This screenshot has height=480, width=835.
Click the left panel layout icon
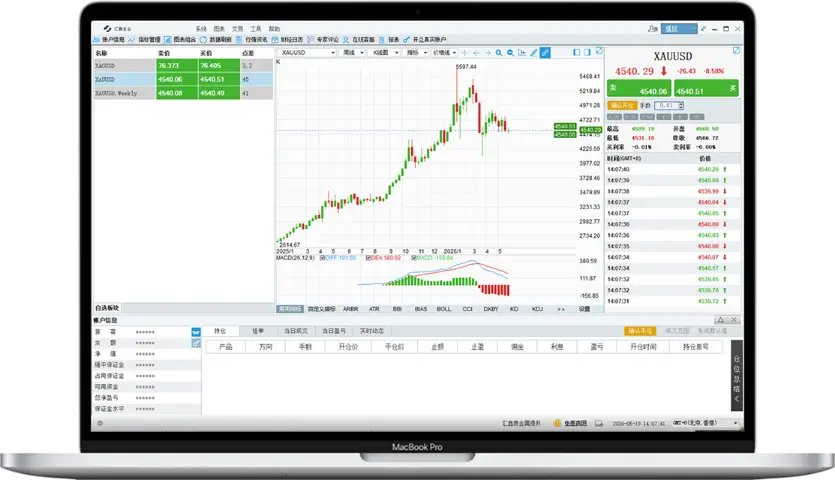576,52
